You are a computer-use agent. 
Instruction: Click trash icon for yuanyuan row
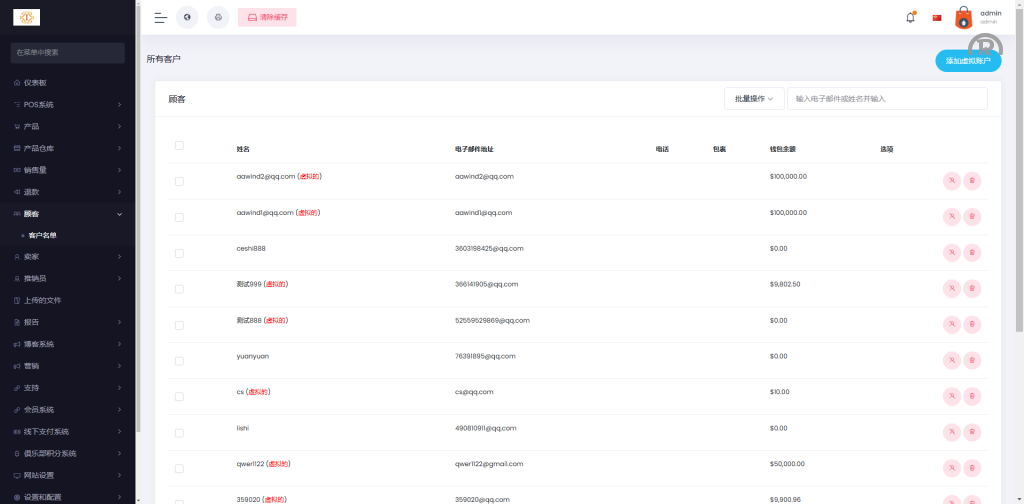point(972,360)
